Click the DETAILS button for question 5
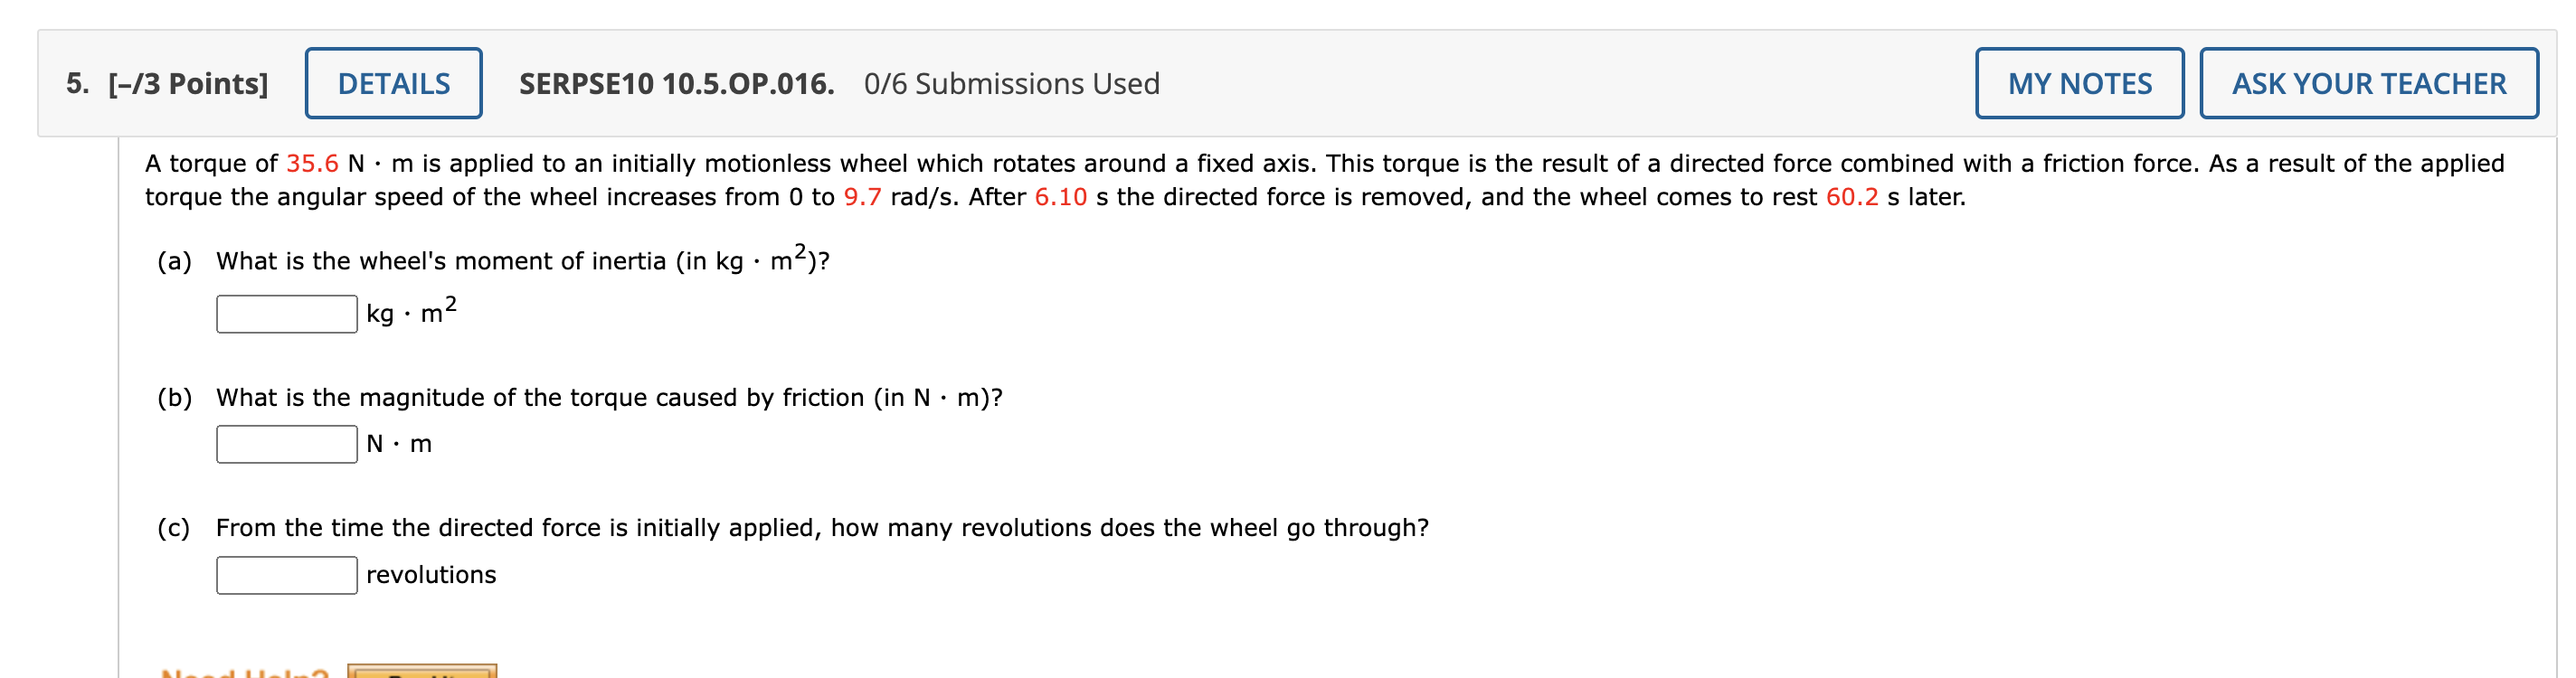The width and height of the screenshot is (2576, 678). [393, 83]
